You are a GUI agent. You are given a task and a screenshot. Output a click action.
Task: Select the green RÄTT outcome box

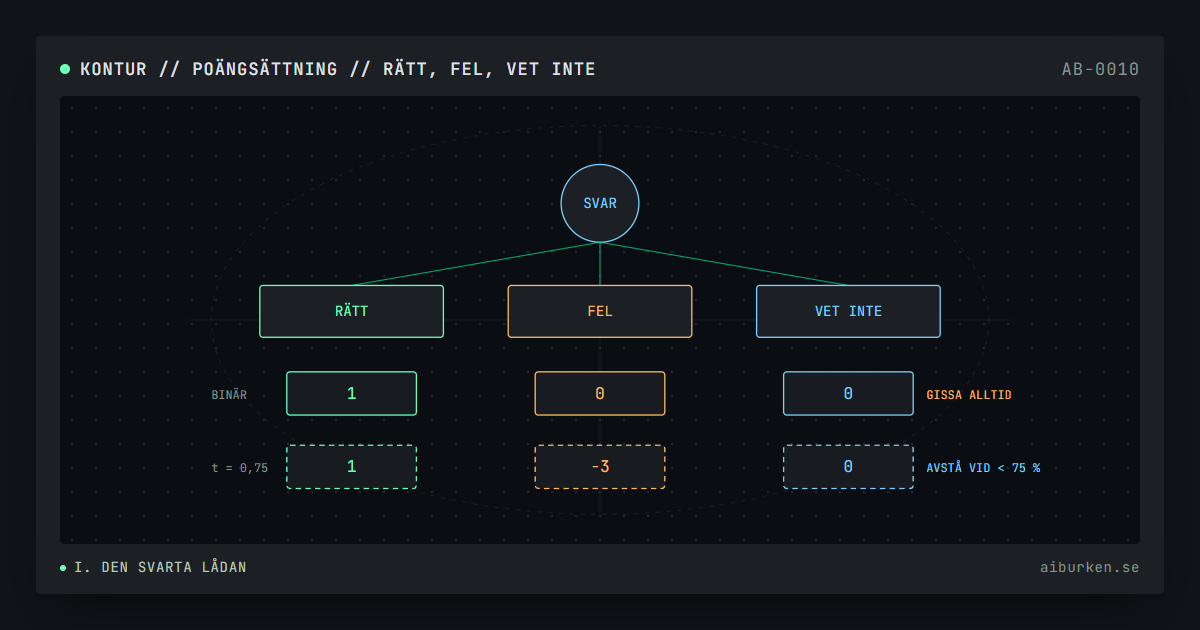pos(351,311)
